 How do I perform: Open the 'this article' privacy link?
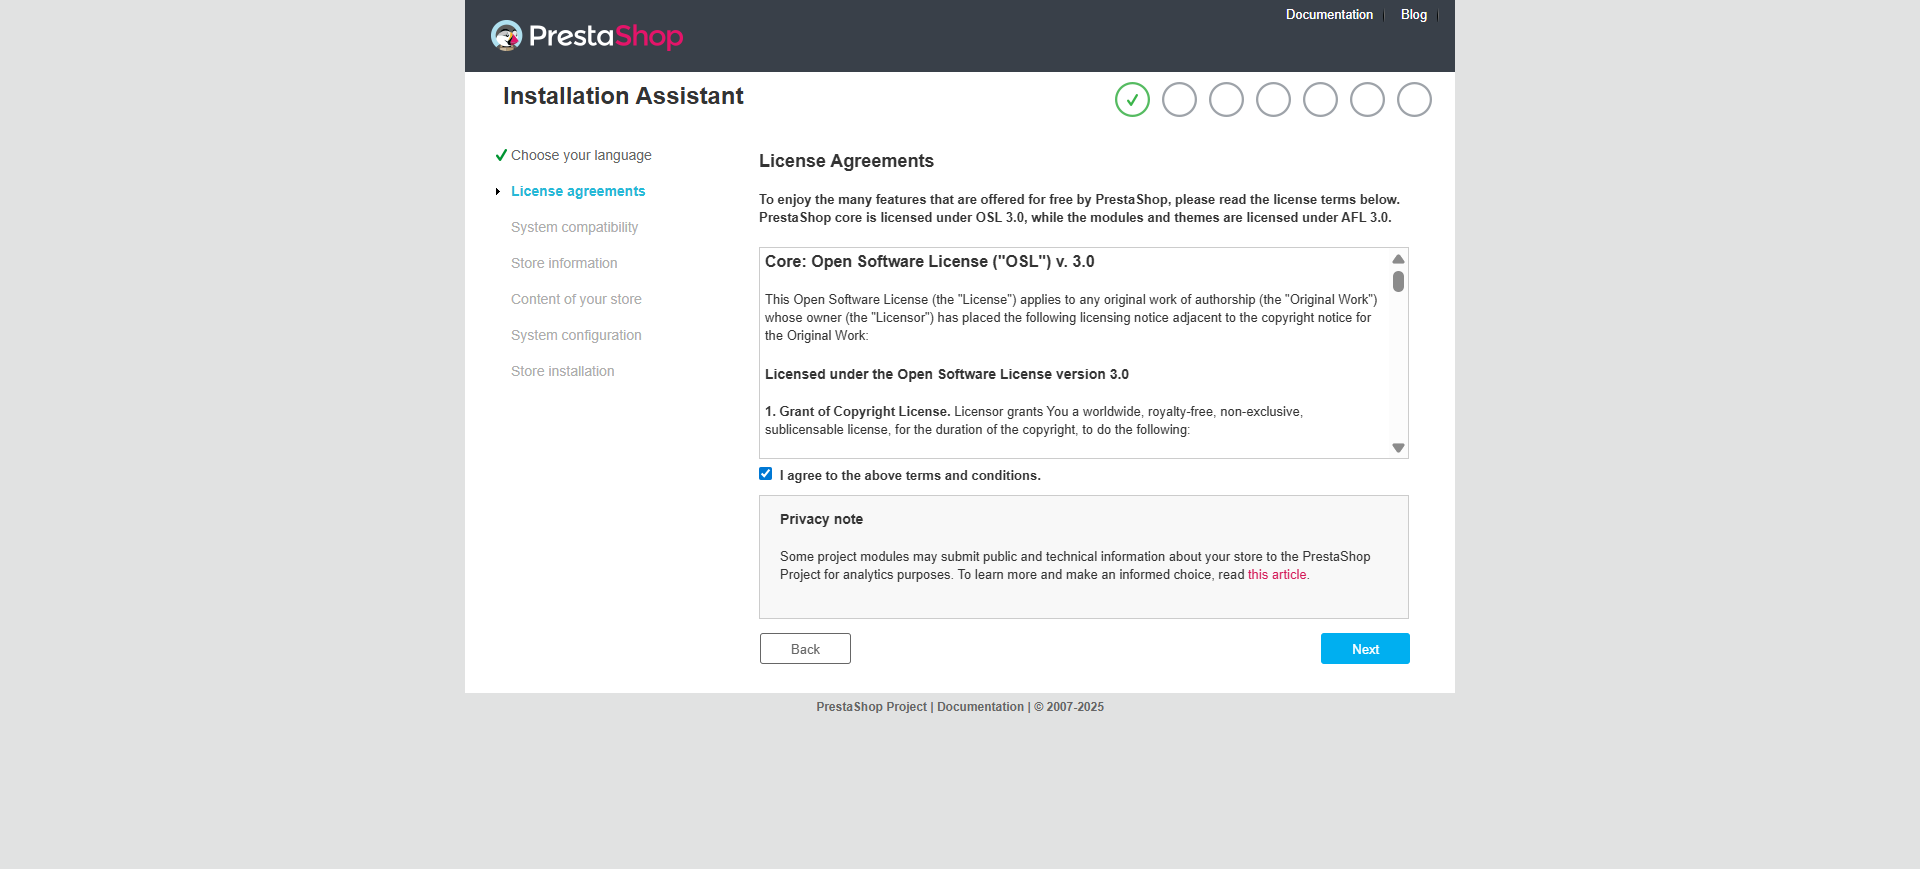[1277, 575]
